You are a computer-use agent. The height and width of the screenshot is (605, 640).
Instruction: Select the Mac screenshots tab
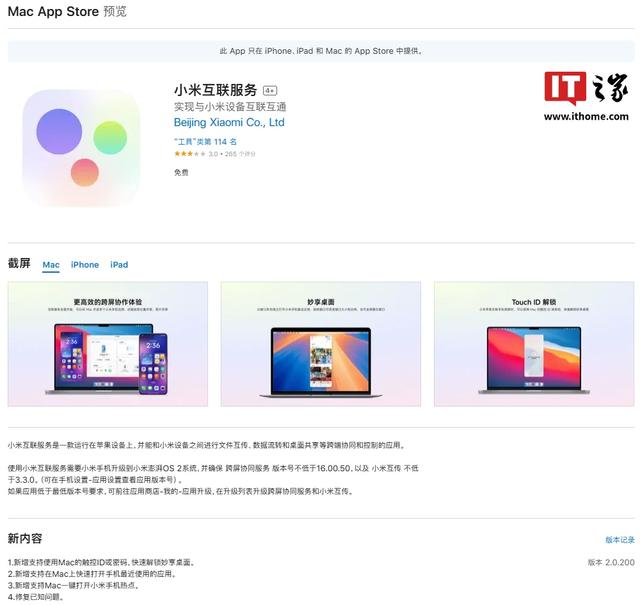(x=51, y=265)
